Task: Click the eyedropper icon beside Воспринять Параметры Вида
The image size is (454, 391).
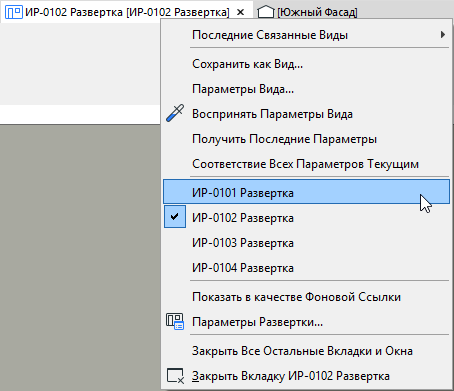Action: tap(175, 114)
